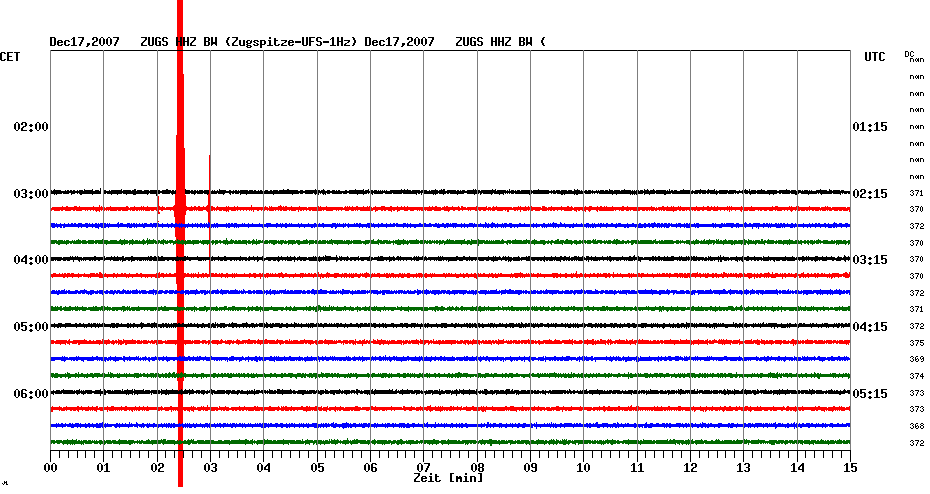This screenshot has width=930, height=494.
Task: Click the 04:15 UTC time label
Action: [870, 327]
